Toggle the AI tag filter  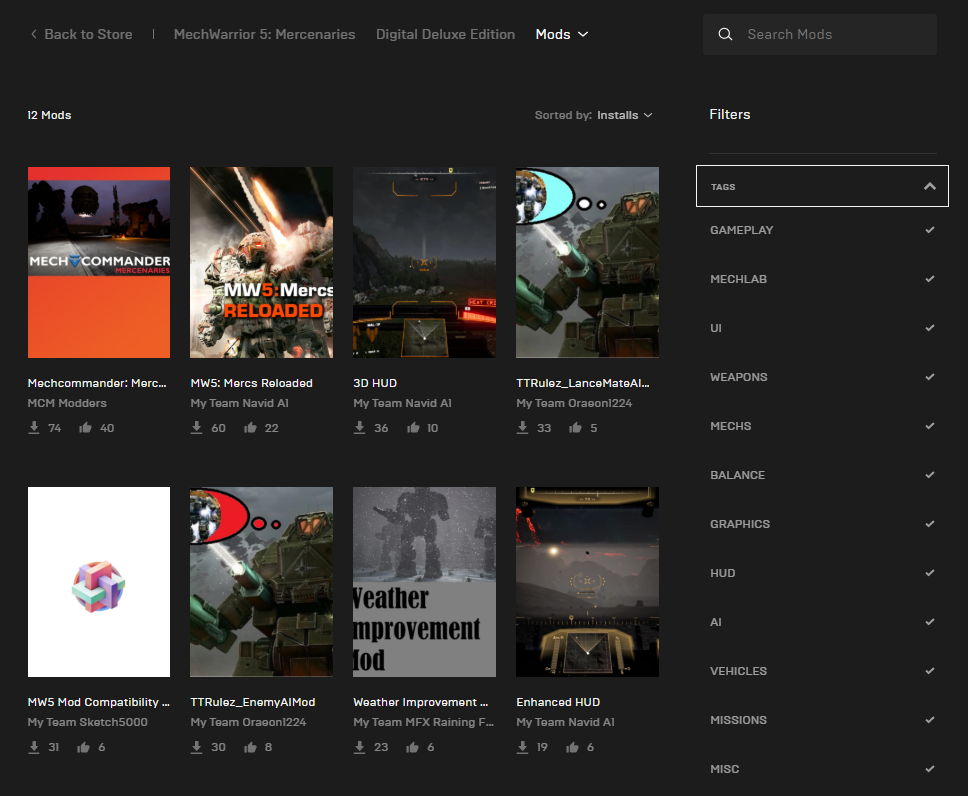point(822,622)
